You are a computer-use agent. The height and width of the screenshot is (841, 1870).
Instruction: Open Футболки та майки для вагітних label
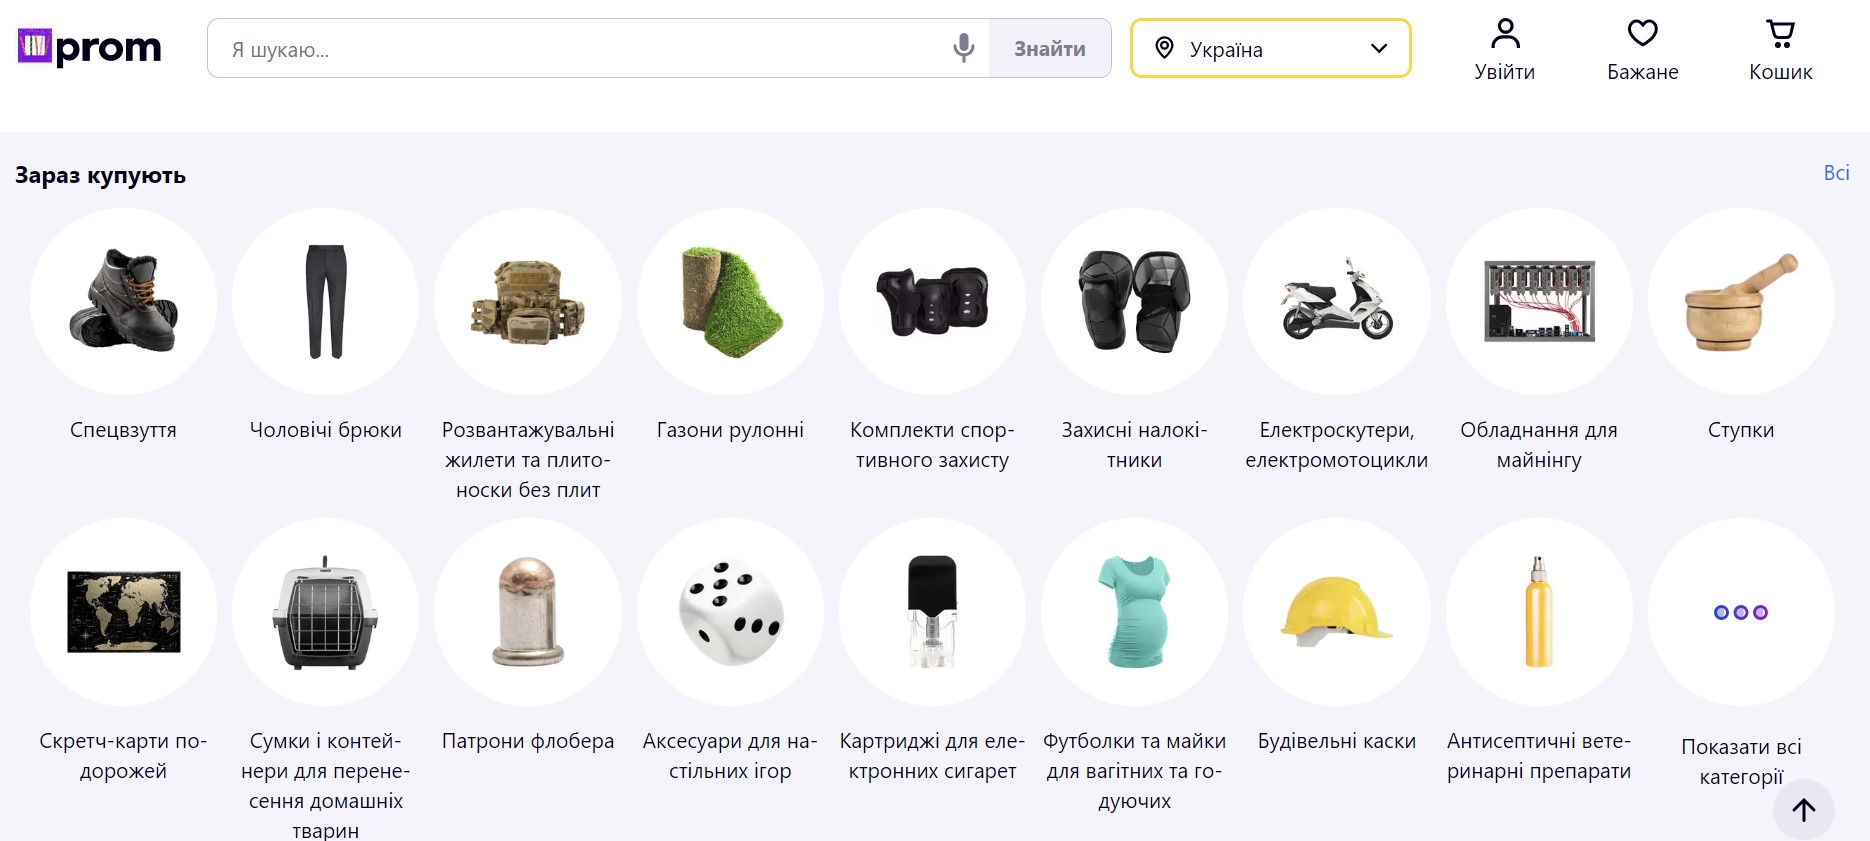coord(1134,771)
